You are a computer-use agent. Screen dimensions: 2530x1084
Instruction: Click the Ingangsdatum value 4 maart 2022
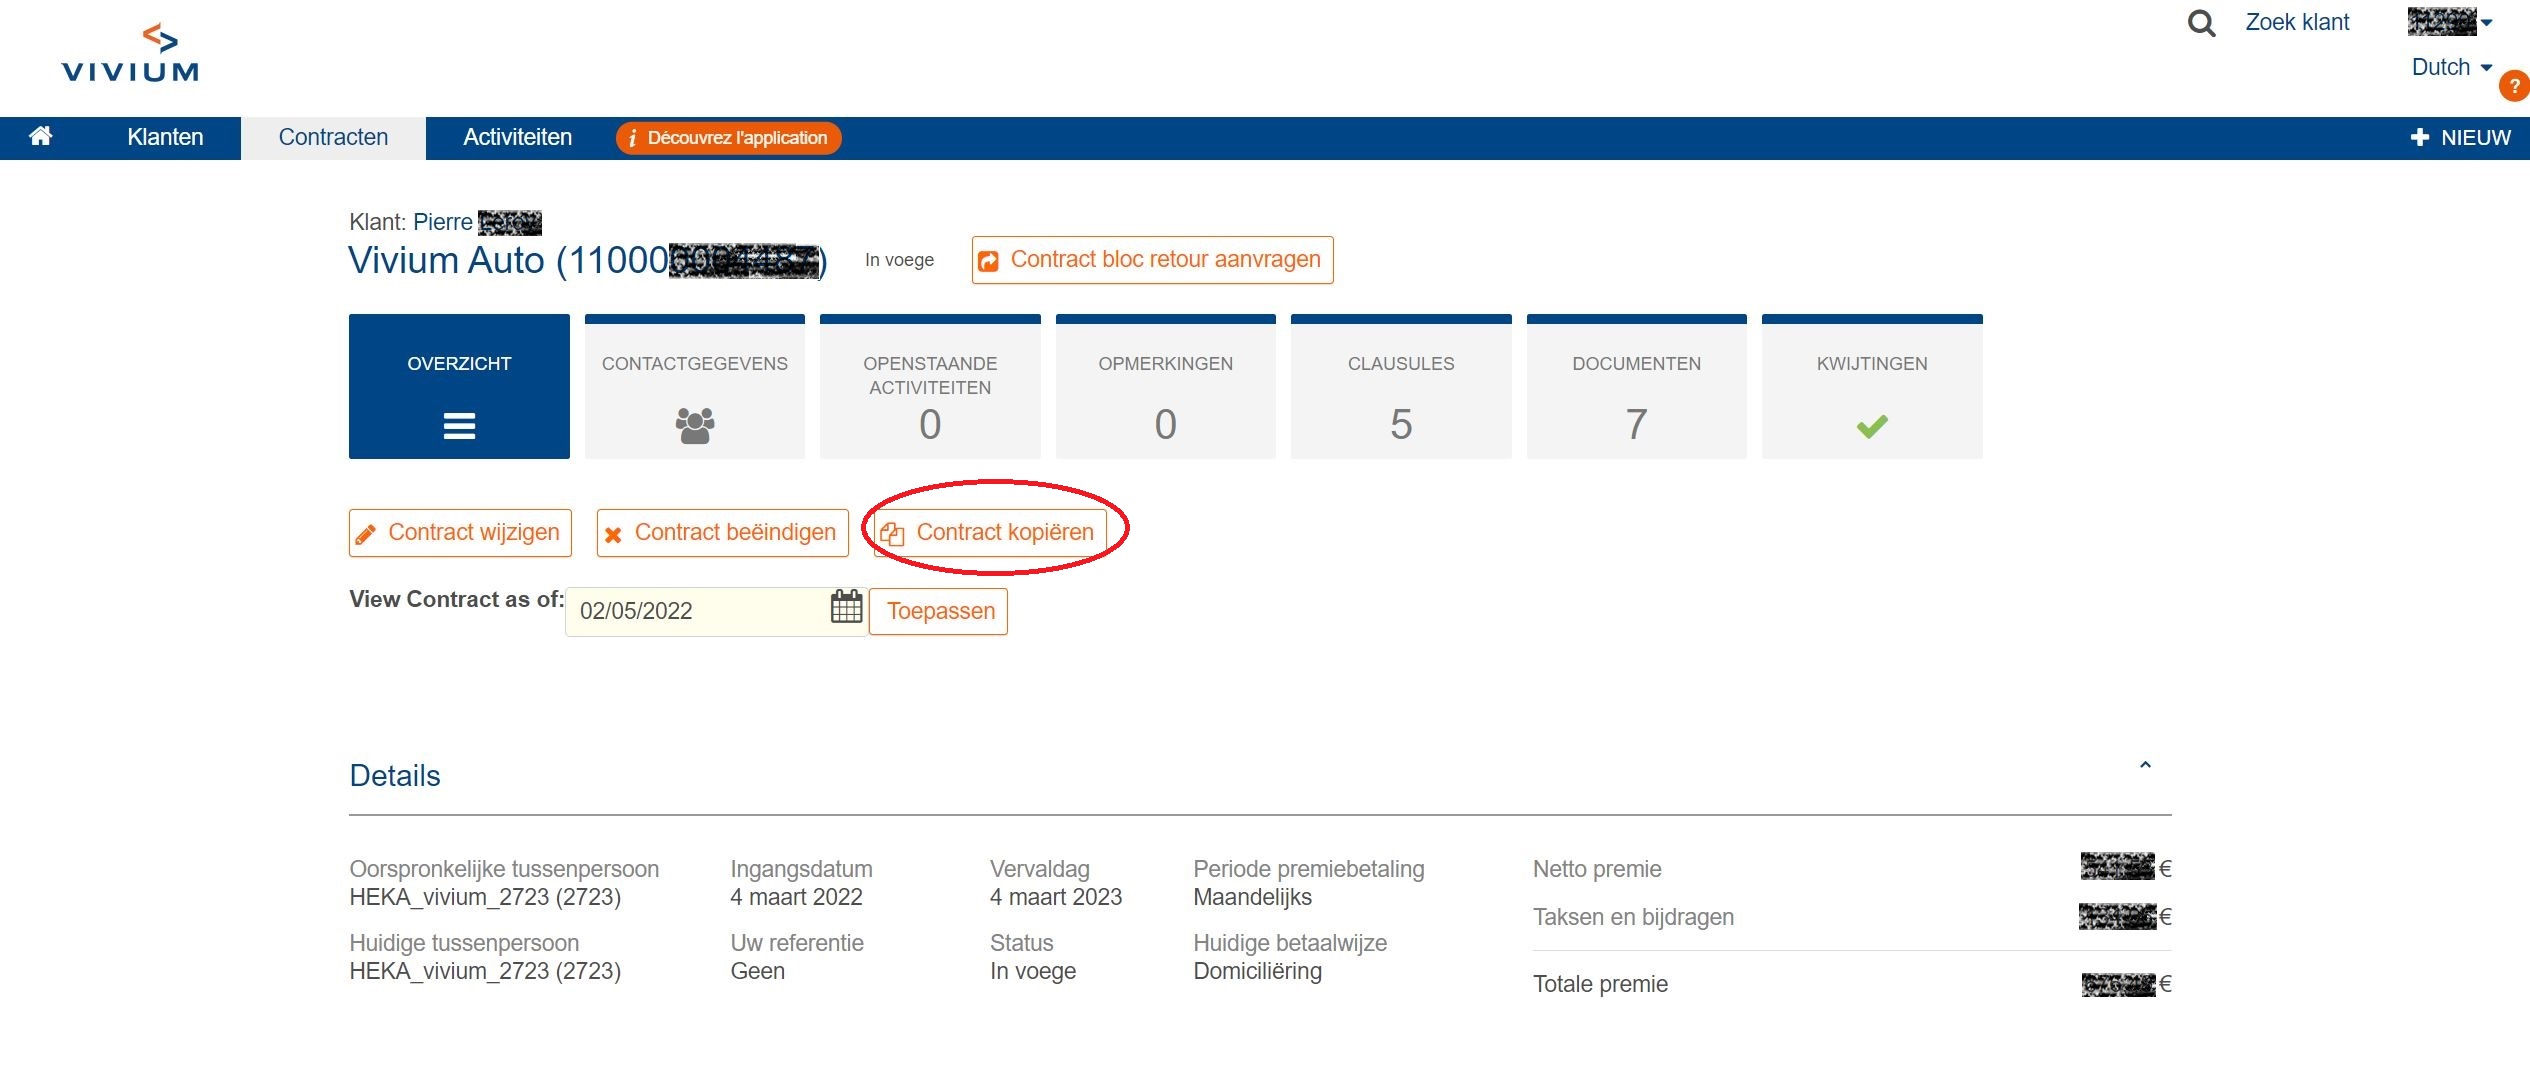[x=796, y=897]
